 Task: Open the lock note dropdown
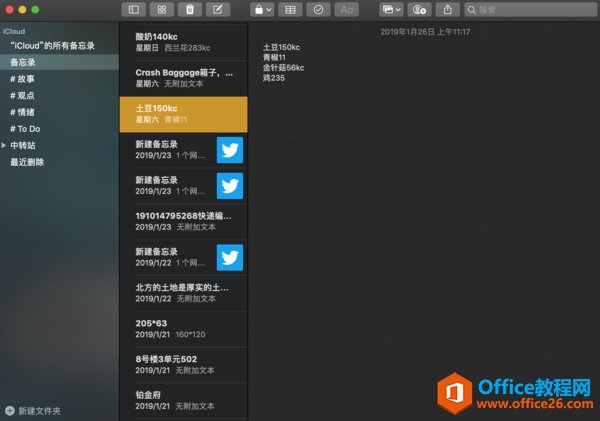coord(262,10)
